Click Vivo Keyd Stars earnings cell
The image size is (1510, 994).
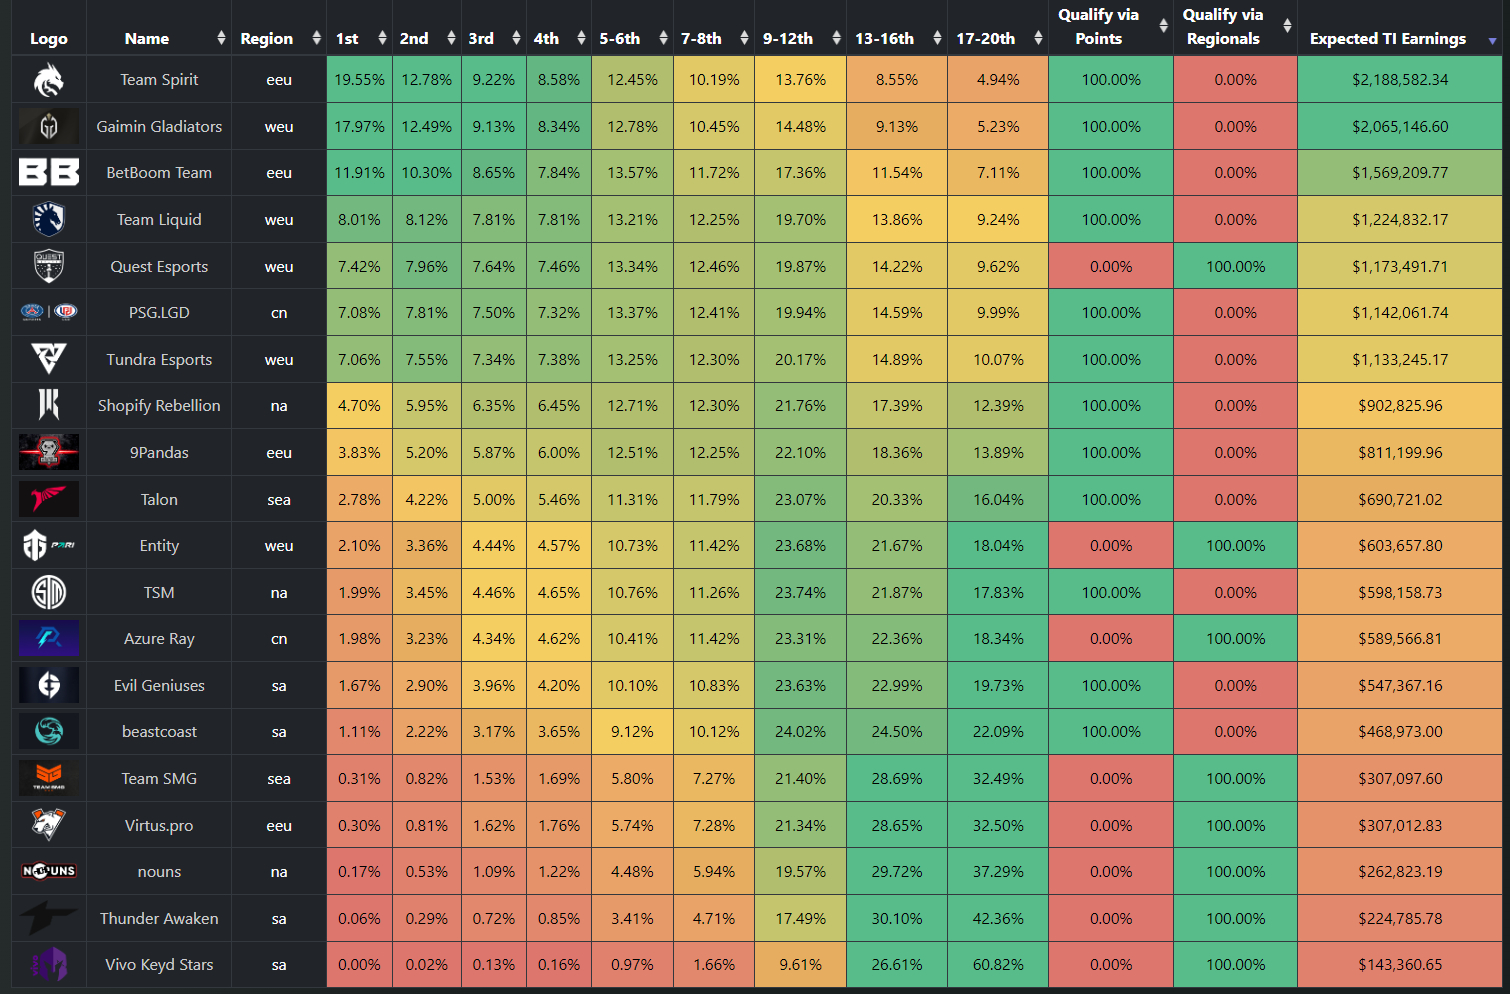(1399, 965)
